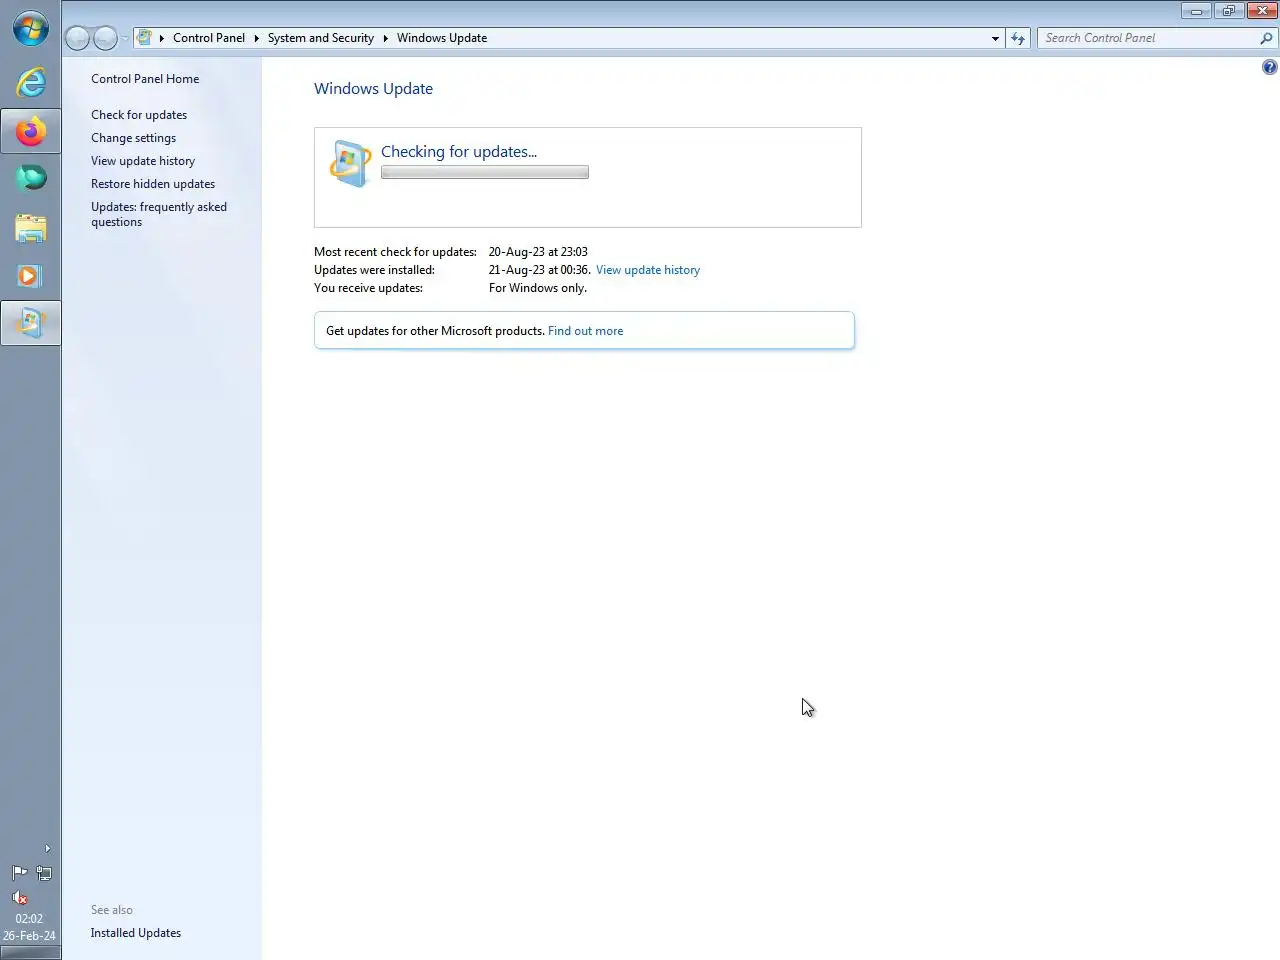Click the Checking for updates progress bar
This screenshot has height=960, width=1280.
point(485,172)
